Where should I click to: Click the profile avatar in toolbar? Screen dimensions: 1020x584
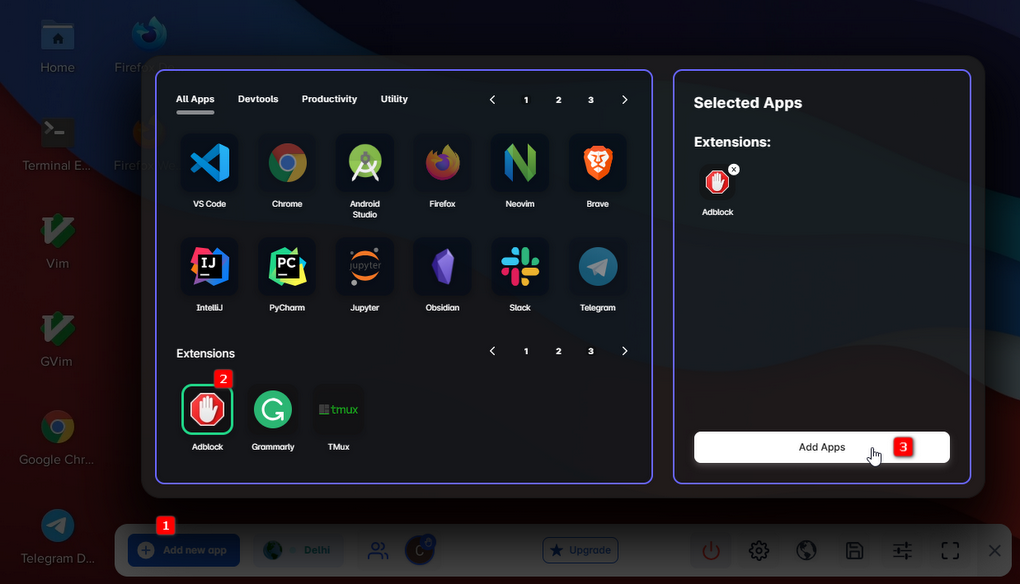click(x=420, y=550)
